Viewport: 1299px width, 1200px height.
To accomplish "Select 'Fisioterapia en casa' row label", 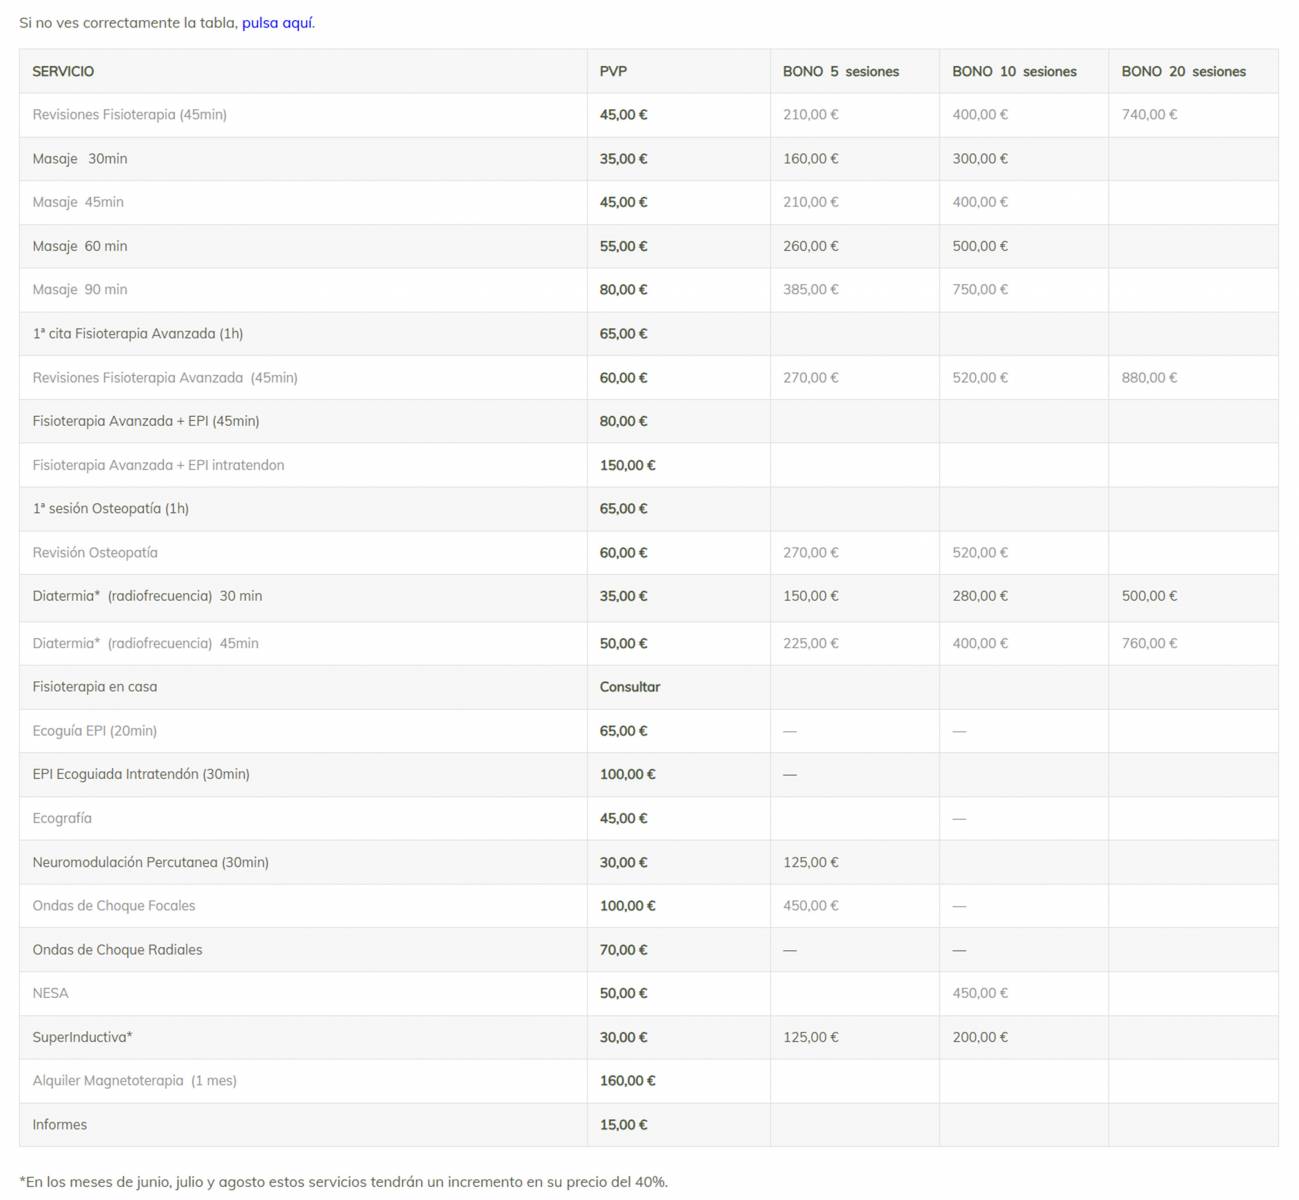I will [94, 687].
